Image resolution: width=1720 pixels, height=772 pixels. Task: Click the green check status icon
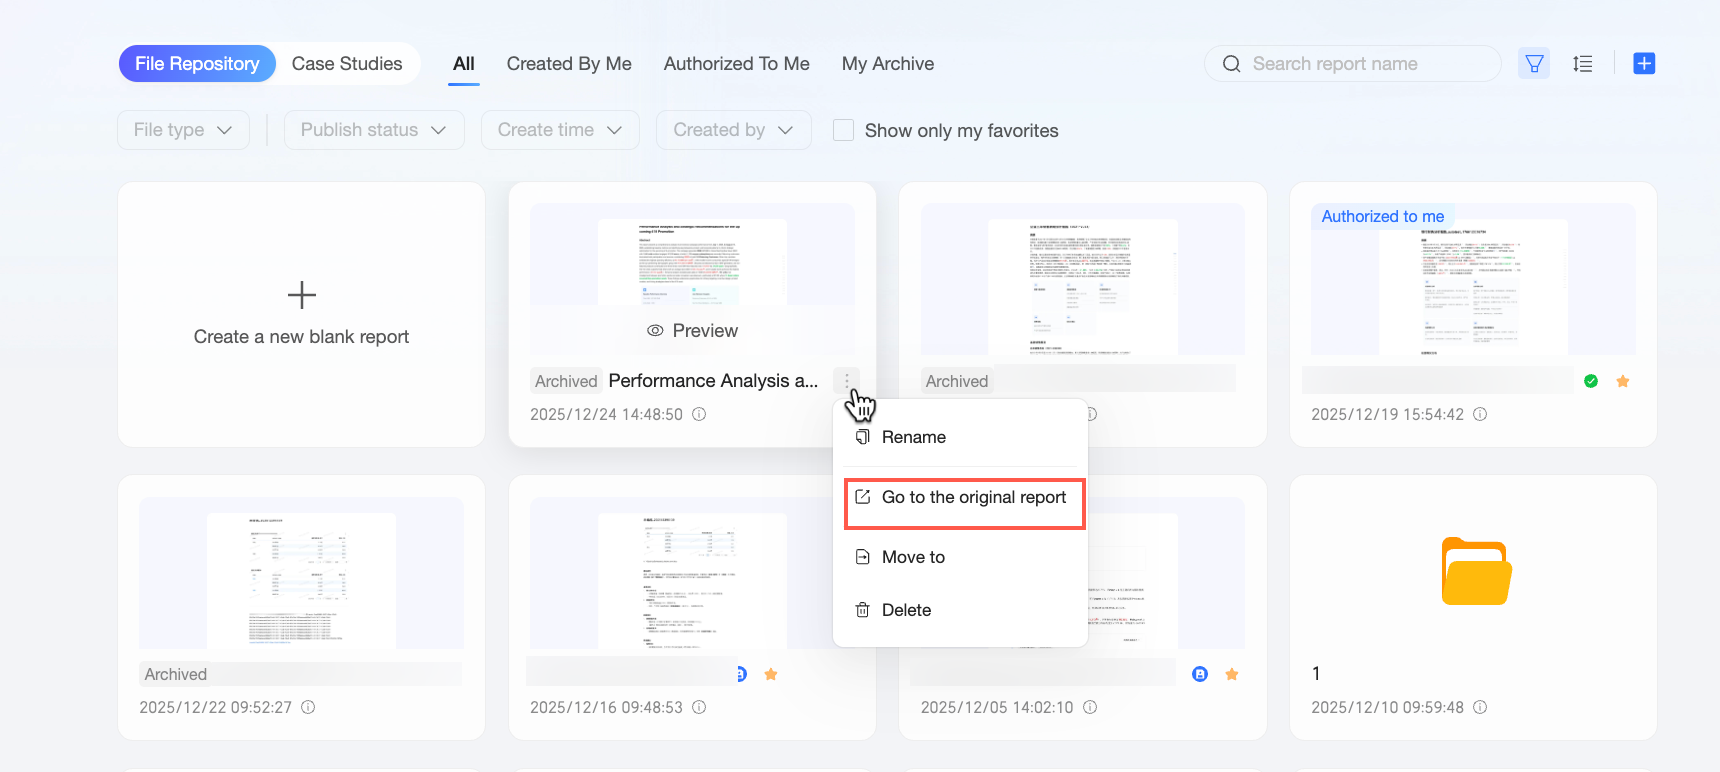click(x=1591, y=381)
